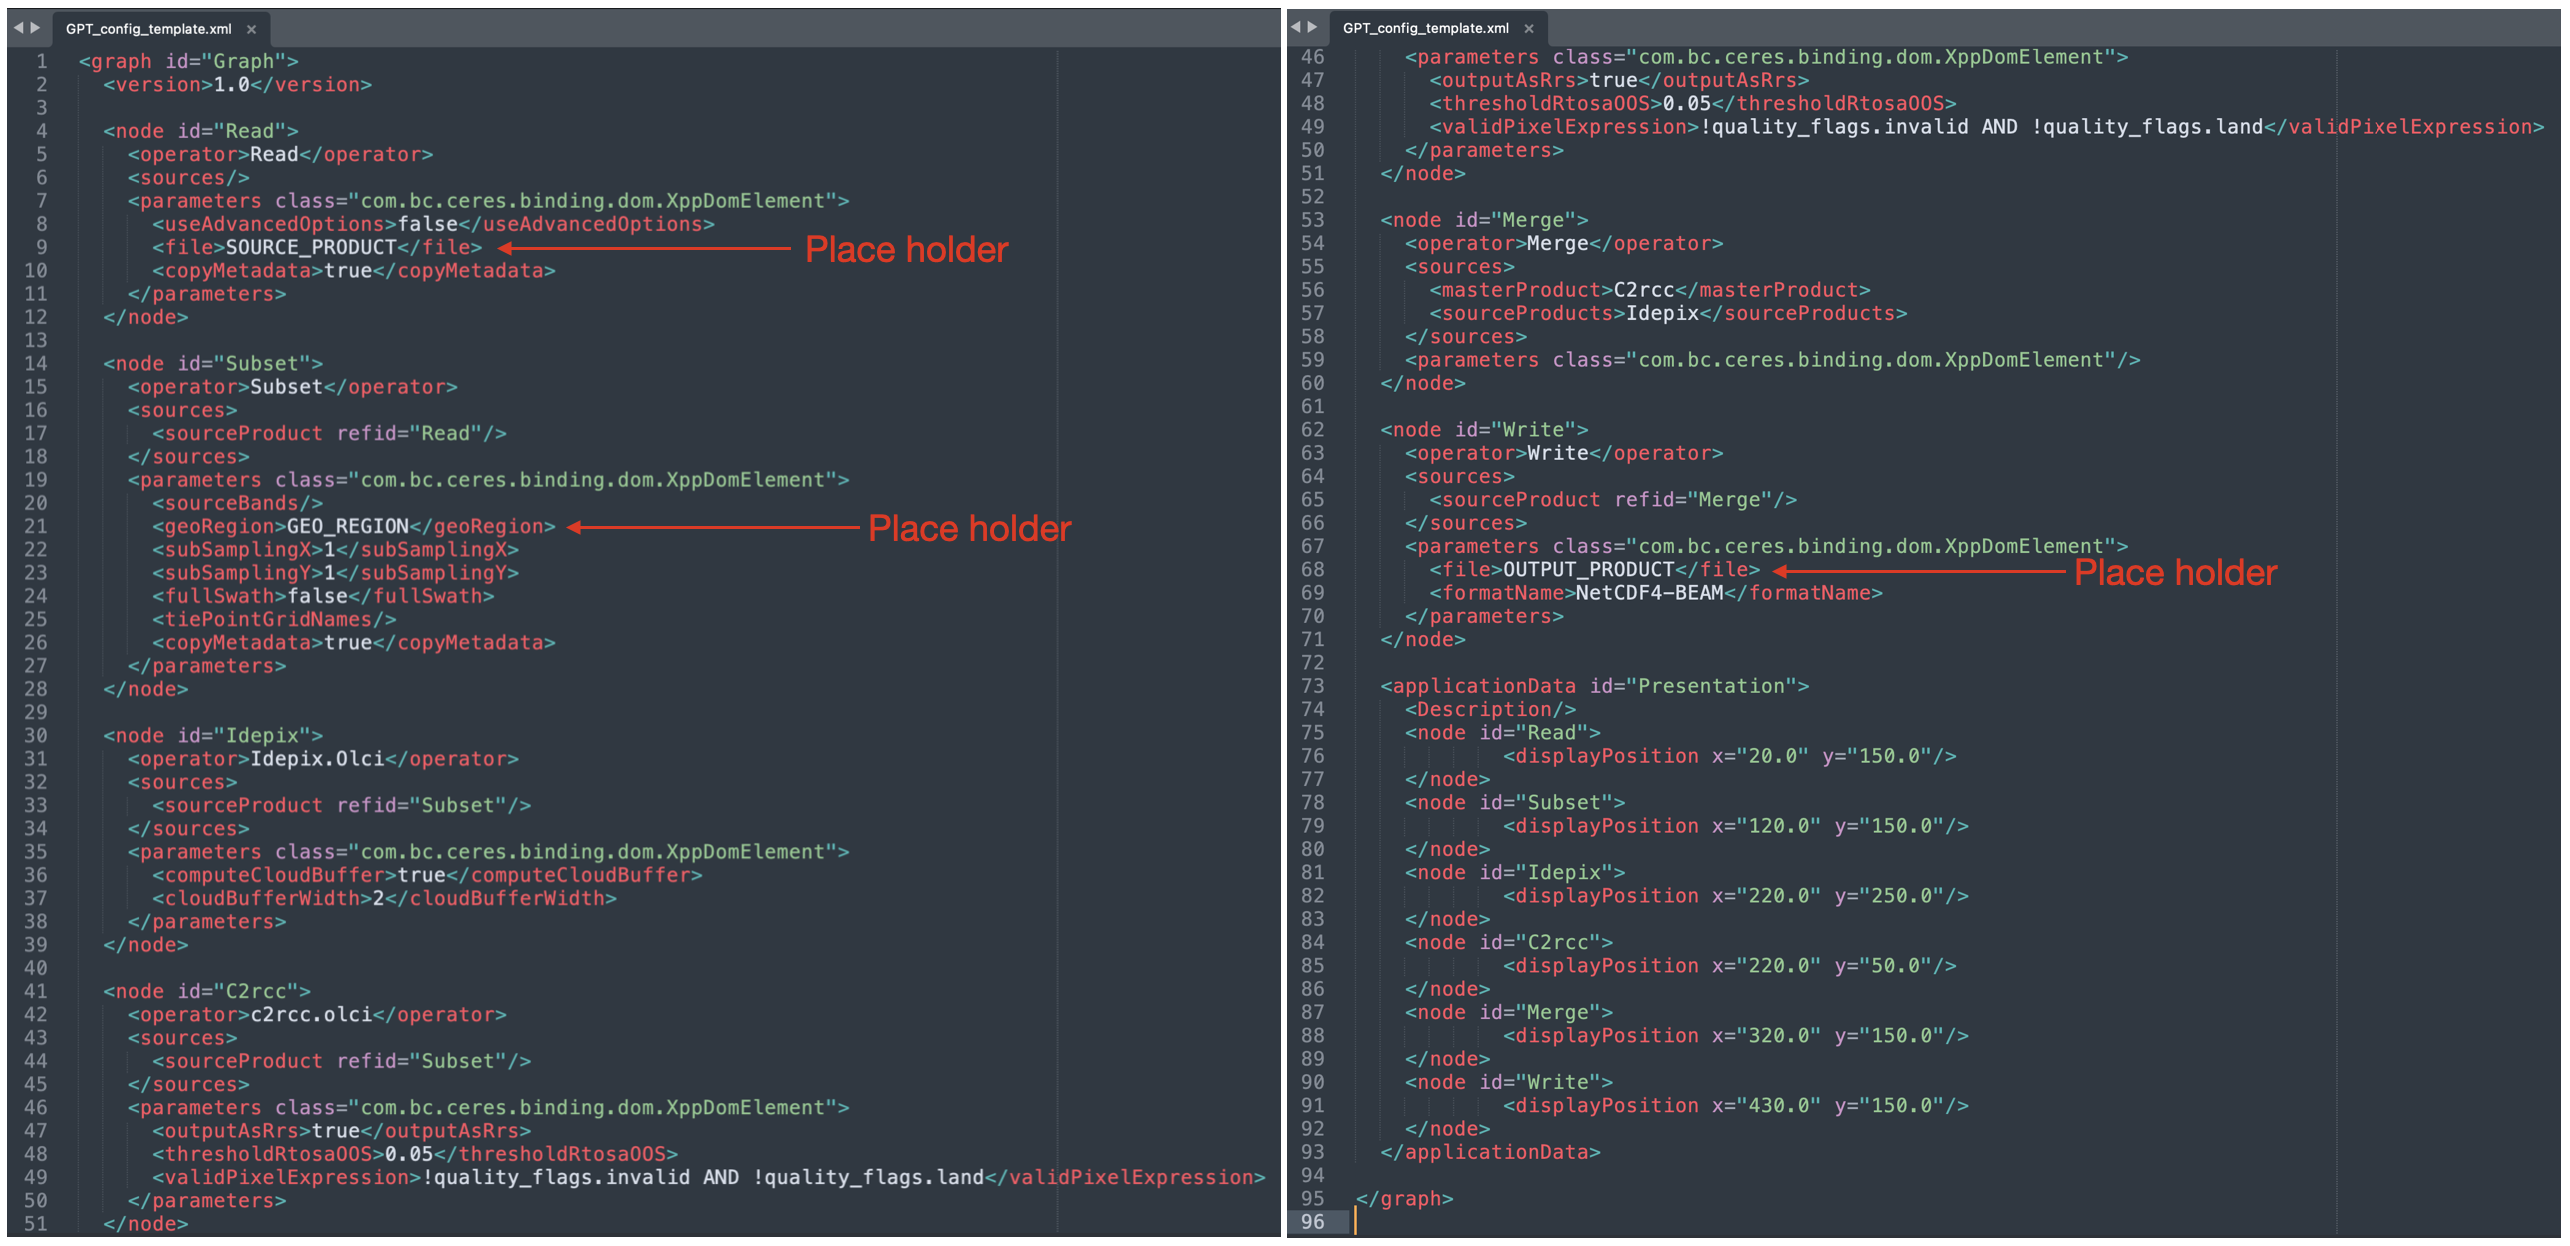Click line number 21 in left gutter
This screenshot has height=1246, width=2570.
[36, 526]
